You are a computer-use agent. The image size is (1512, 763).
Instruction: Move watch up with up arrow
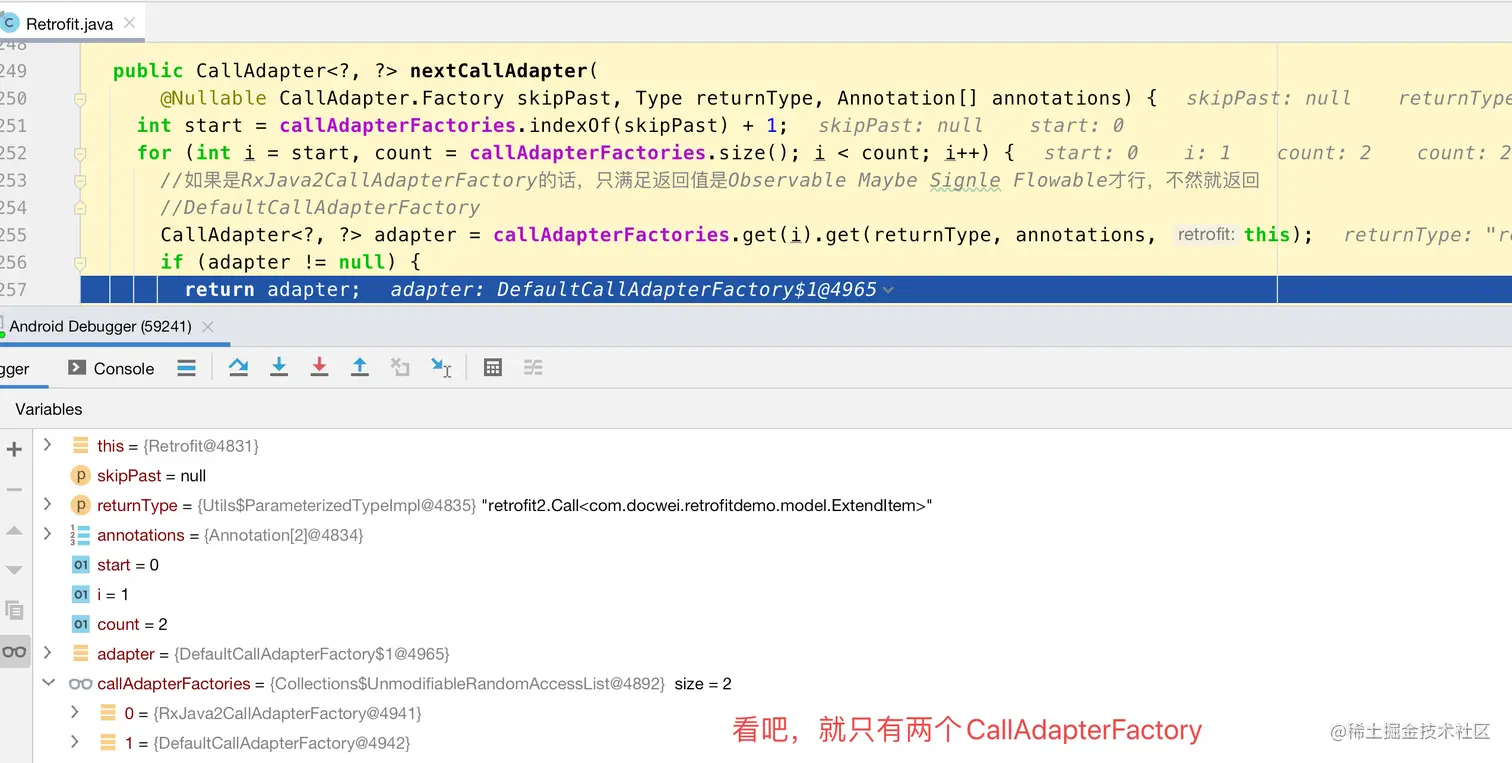[x=14, y=530]
